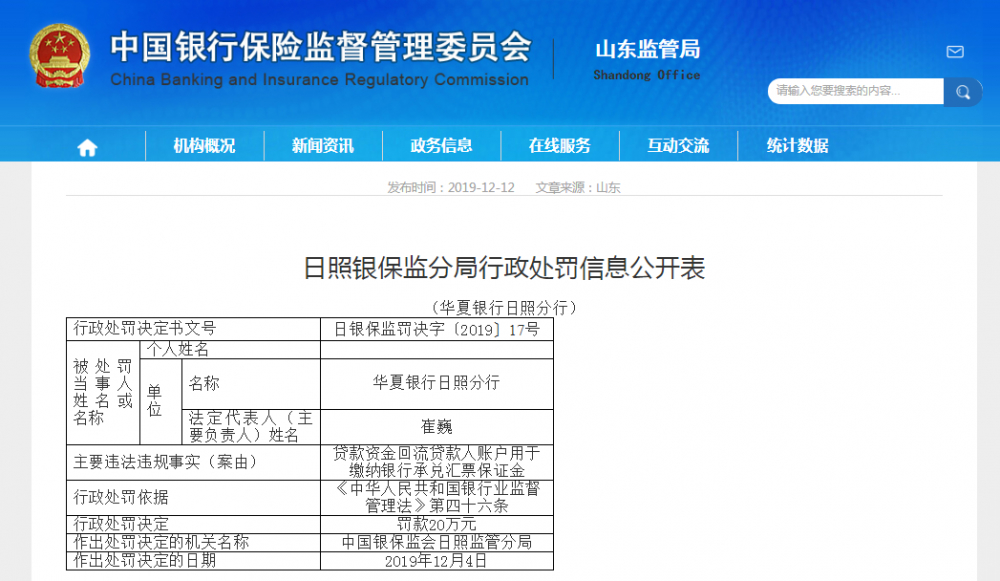Click the 2019年12月4日 decision date cell
The image size is (1000, 581).
(436, 561)
